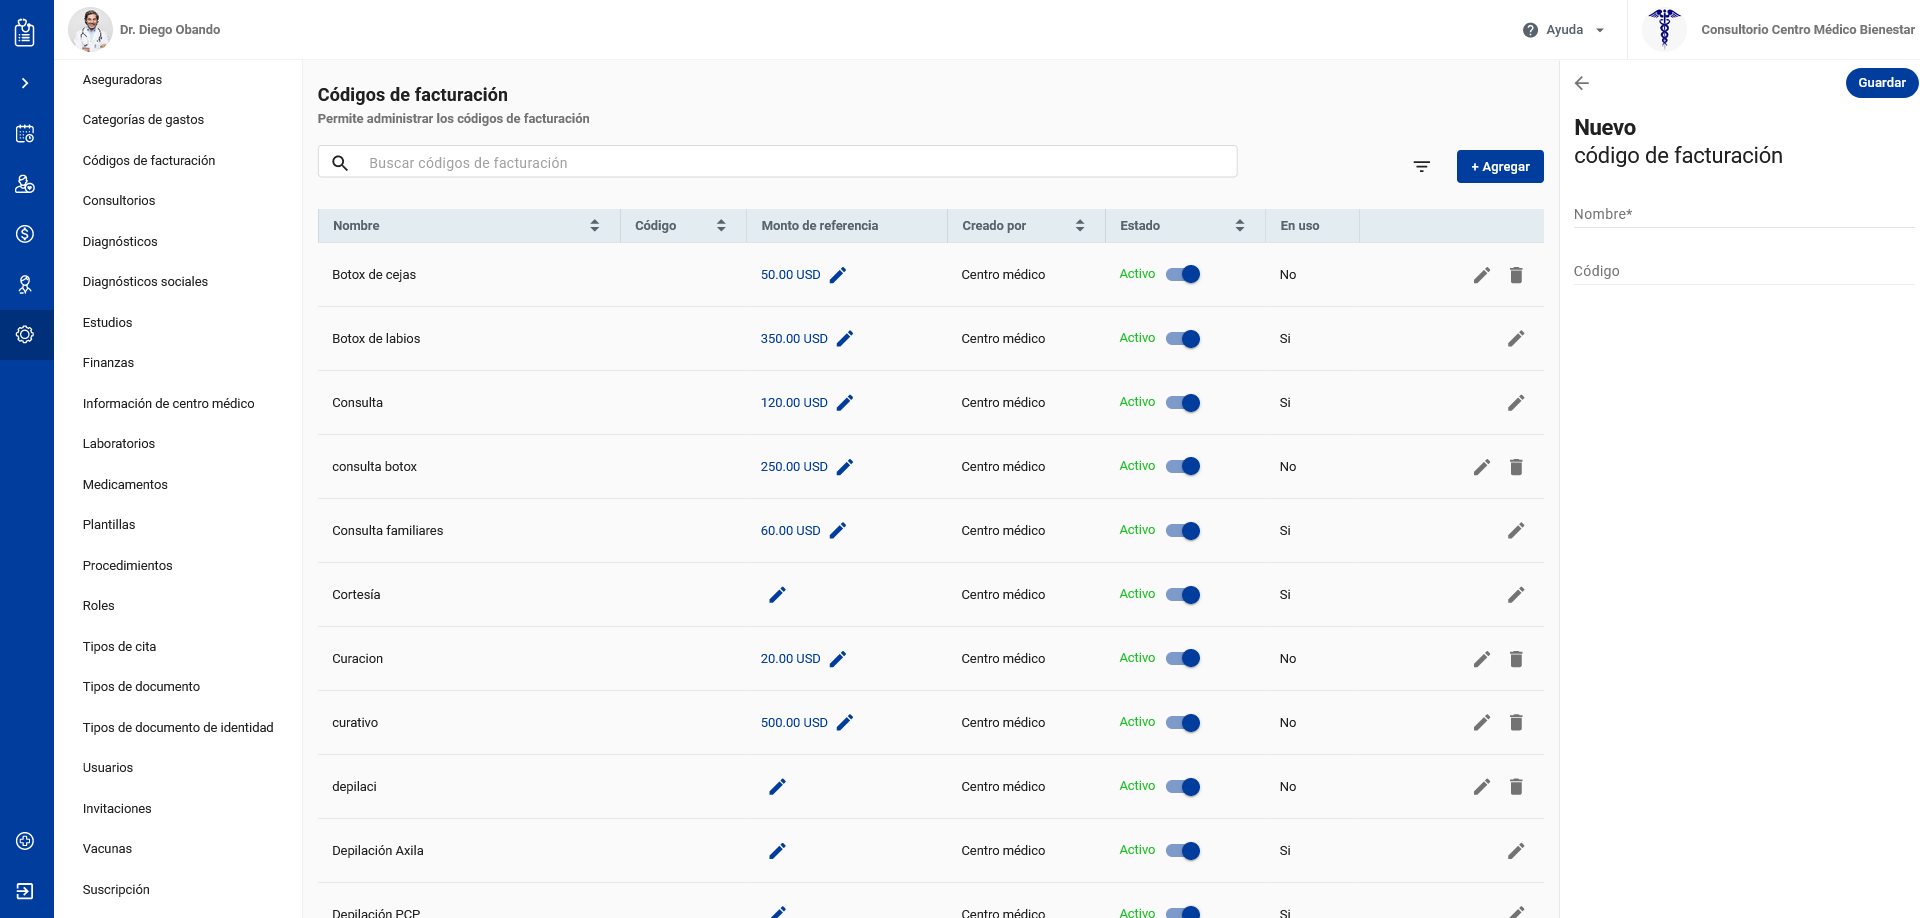
Task: Expand the Ayuda help dropdown
Action: 1565,30
